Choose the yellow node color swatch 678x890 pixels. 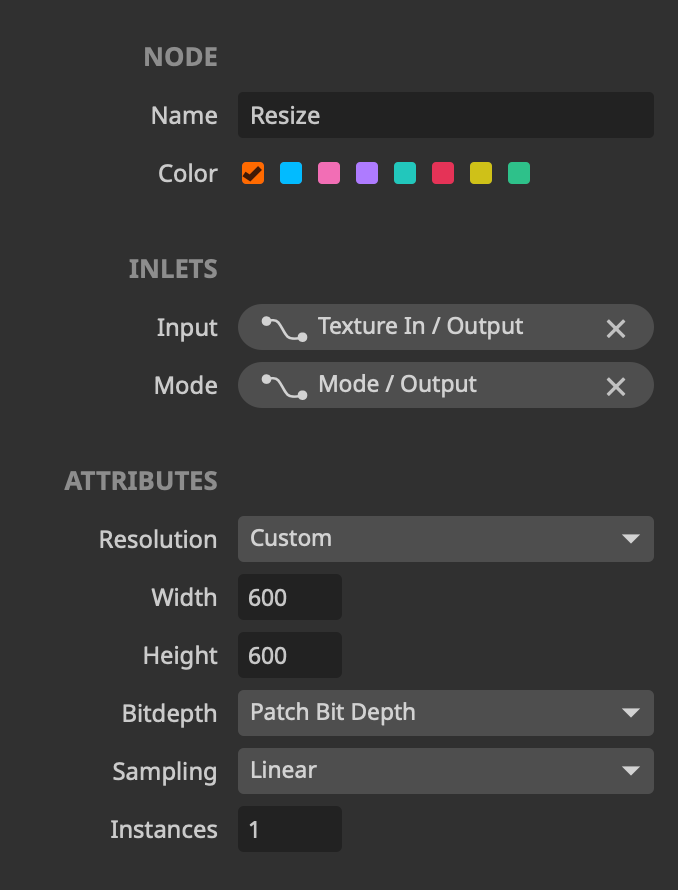pyautogui.click(x=481, y=174)
